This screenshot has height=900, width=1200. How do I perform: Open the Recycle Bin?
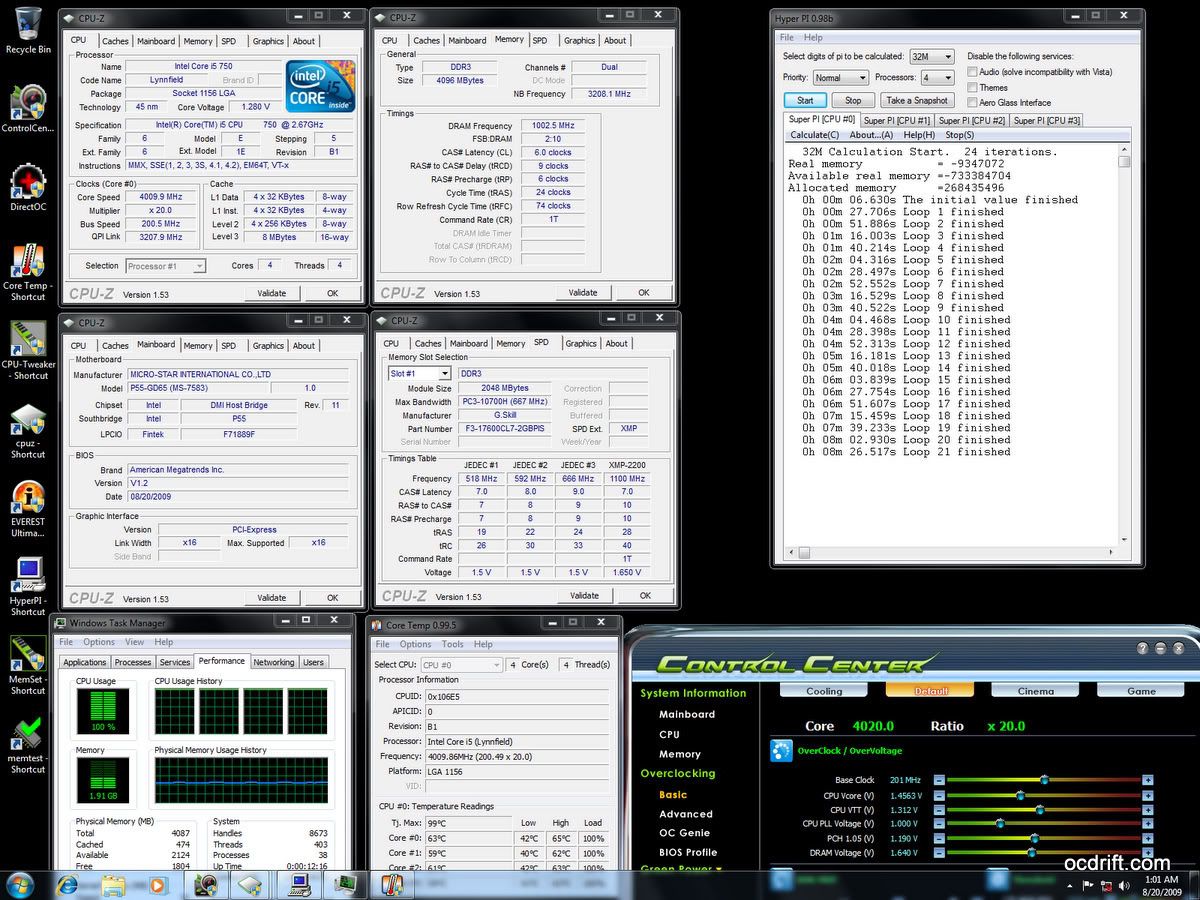pyautogui.click(x=28, y=25)
